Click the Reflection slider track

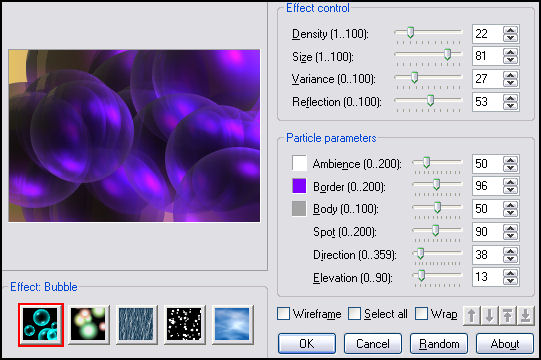click(x=428, y=100)
